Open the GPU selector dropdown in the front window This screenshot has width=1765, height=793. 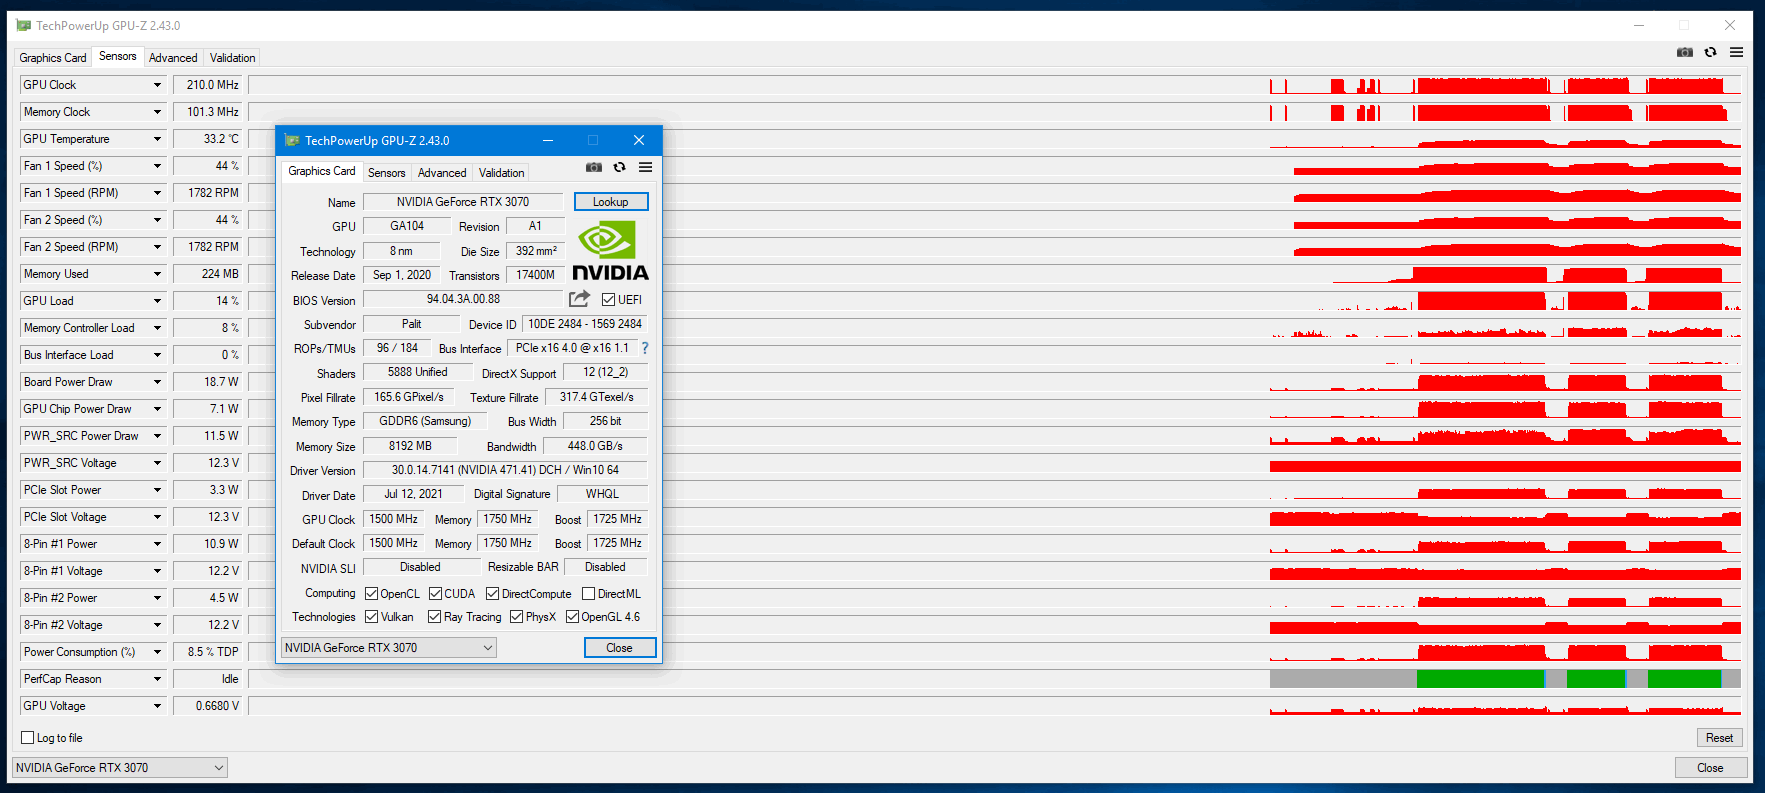coord(388,647)
